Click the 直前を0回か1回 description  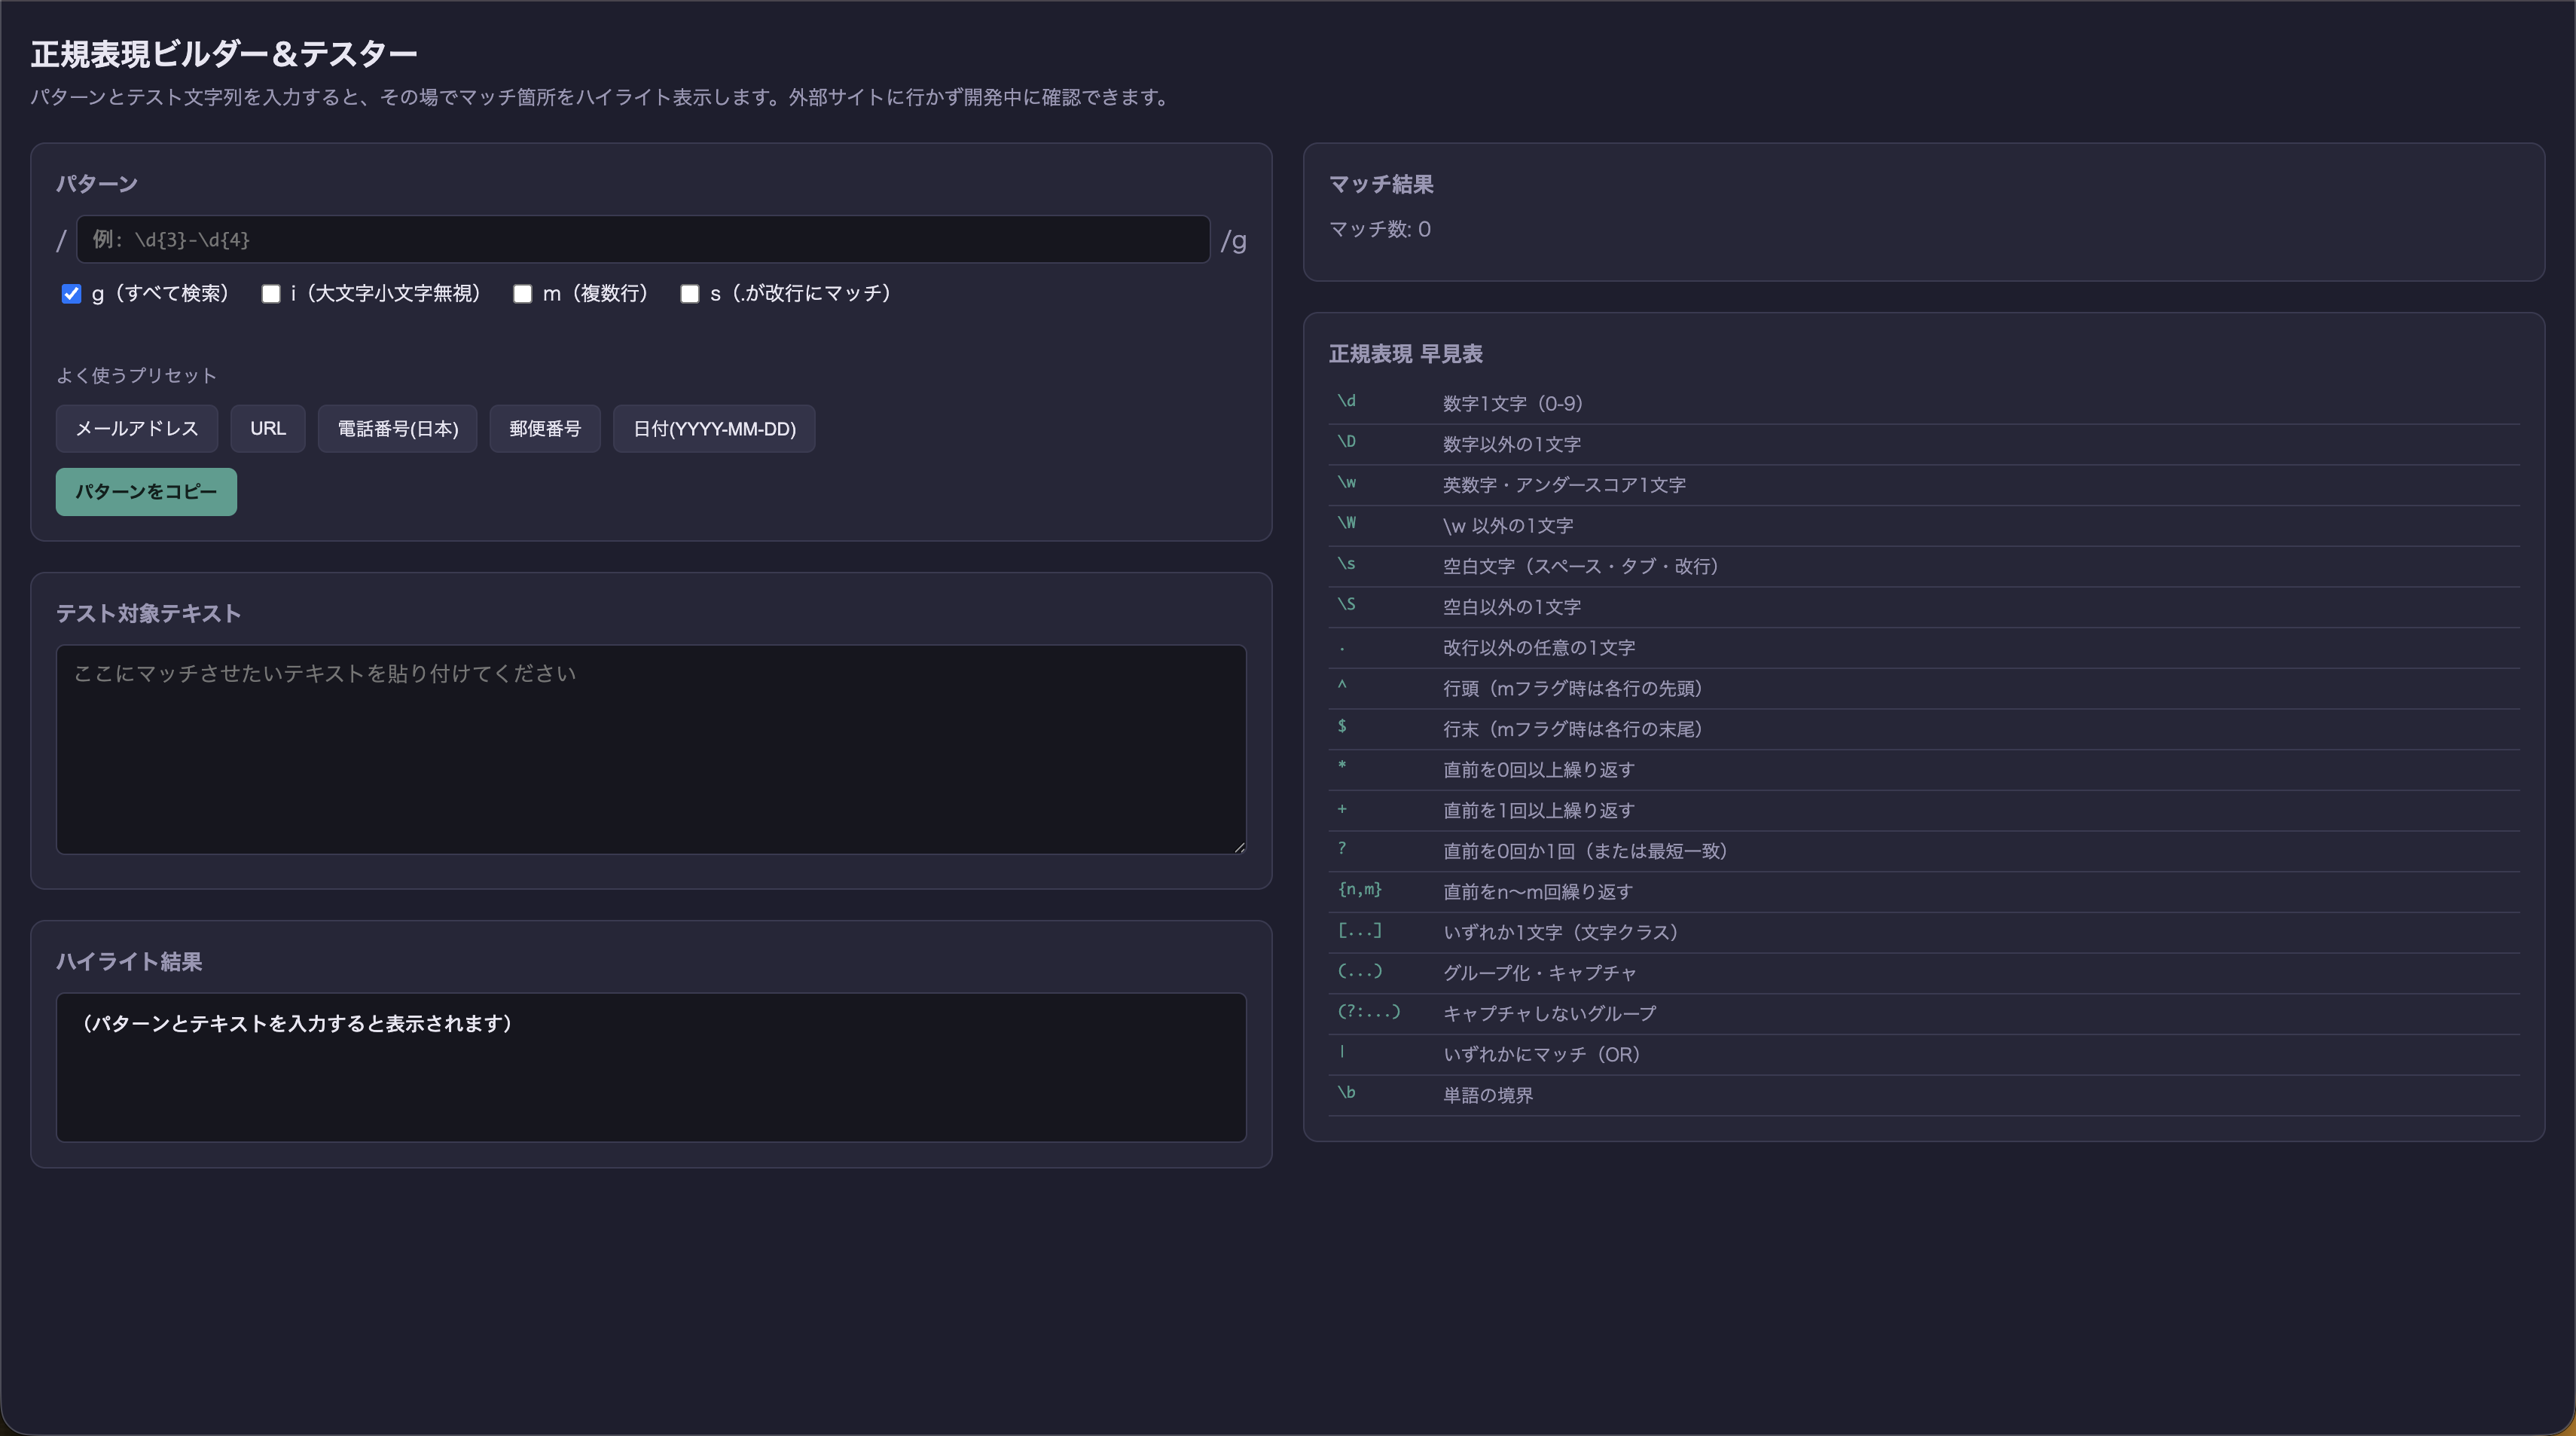point(1586,852)
